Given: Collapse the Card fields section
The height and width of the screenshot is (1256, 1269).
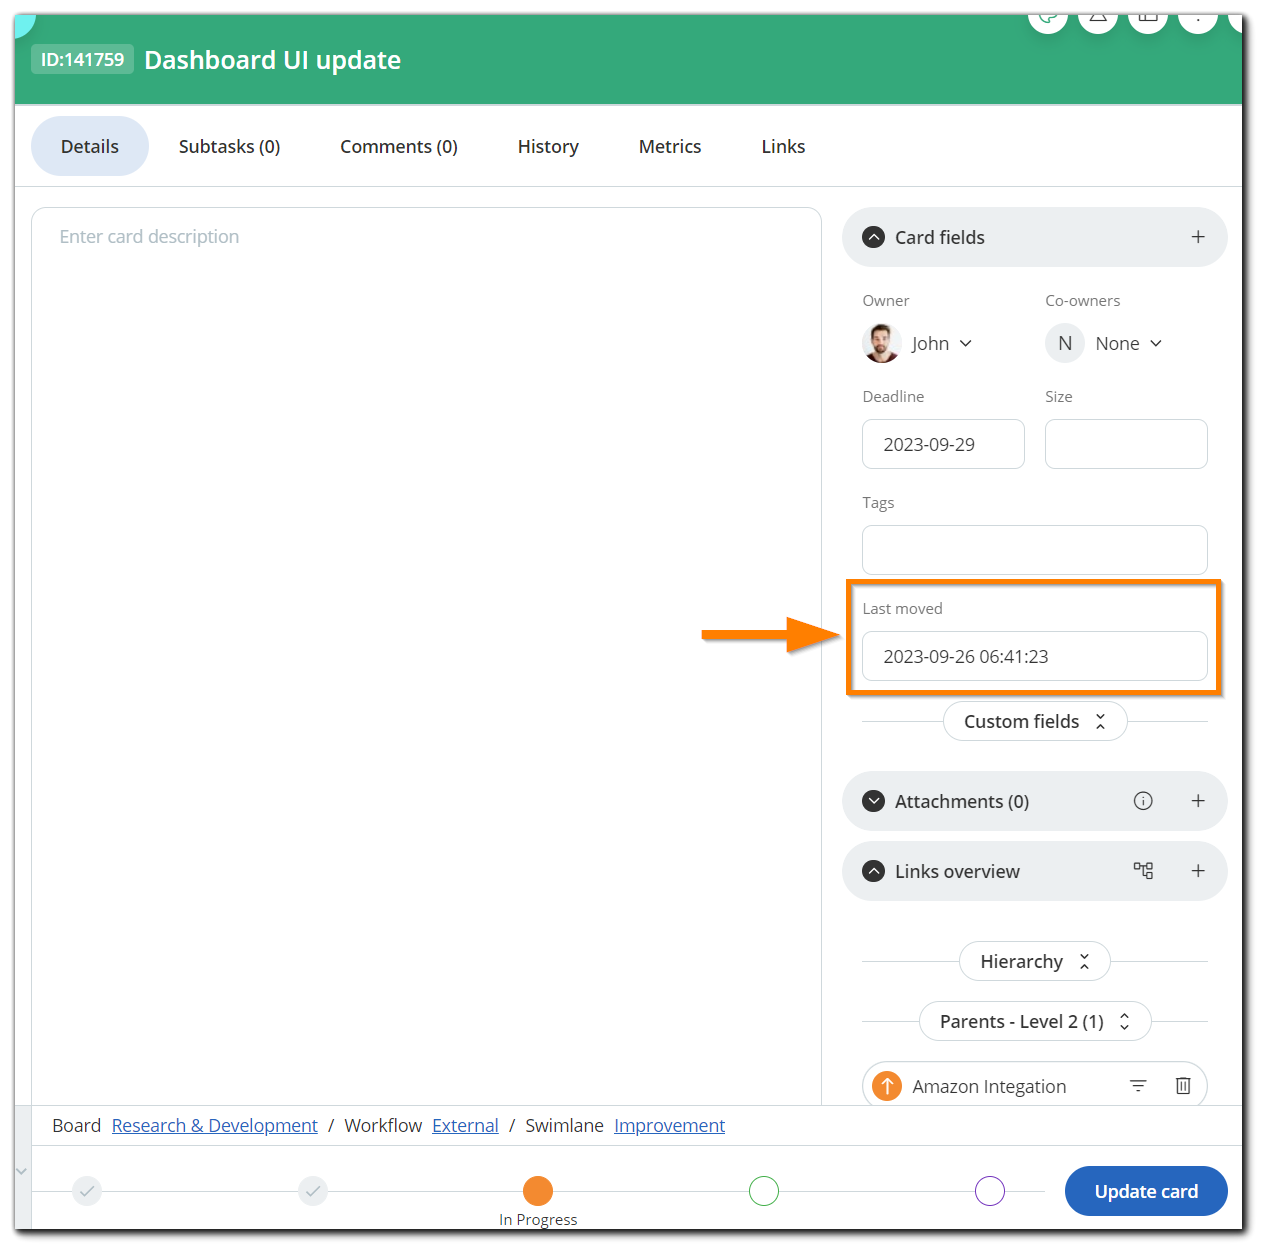Looking at the screenshot, I should pyautogui.click(x=874, y=237).
